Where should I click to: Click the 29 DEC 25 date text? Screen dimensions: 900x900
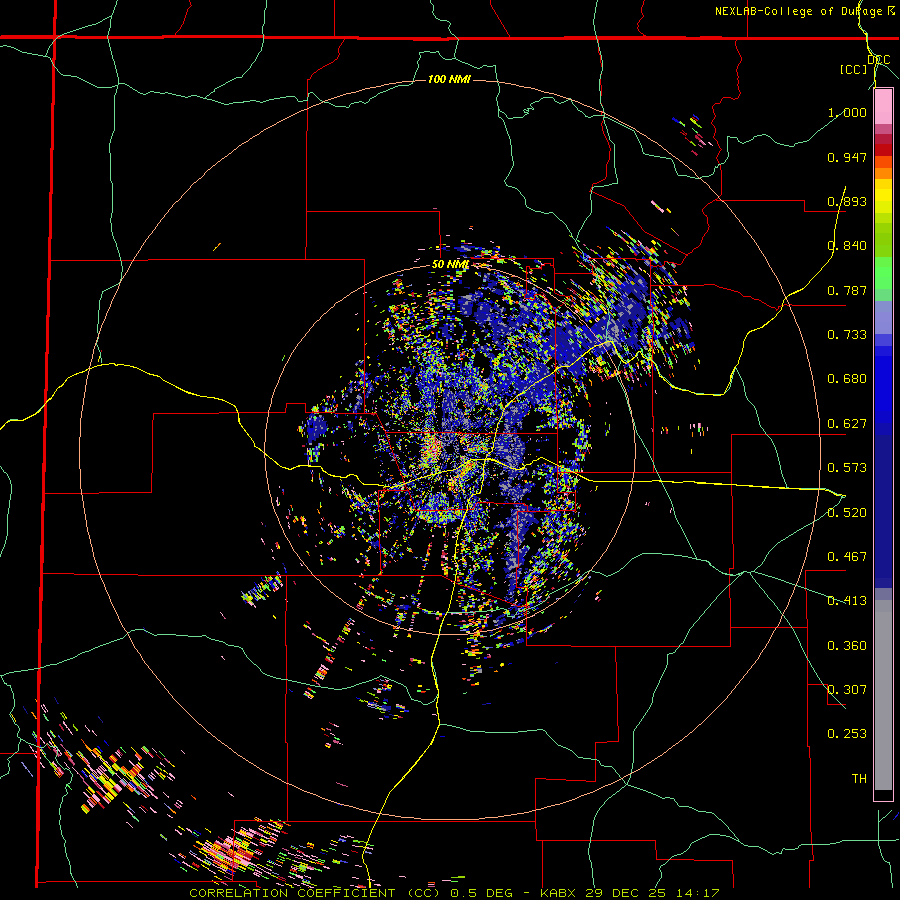tap(628, 893)
